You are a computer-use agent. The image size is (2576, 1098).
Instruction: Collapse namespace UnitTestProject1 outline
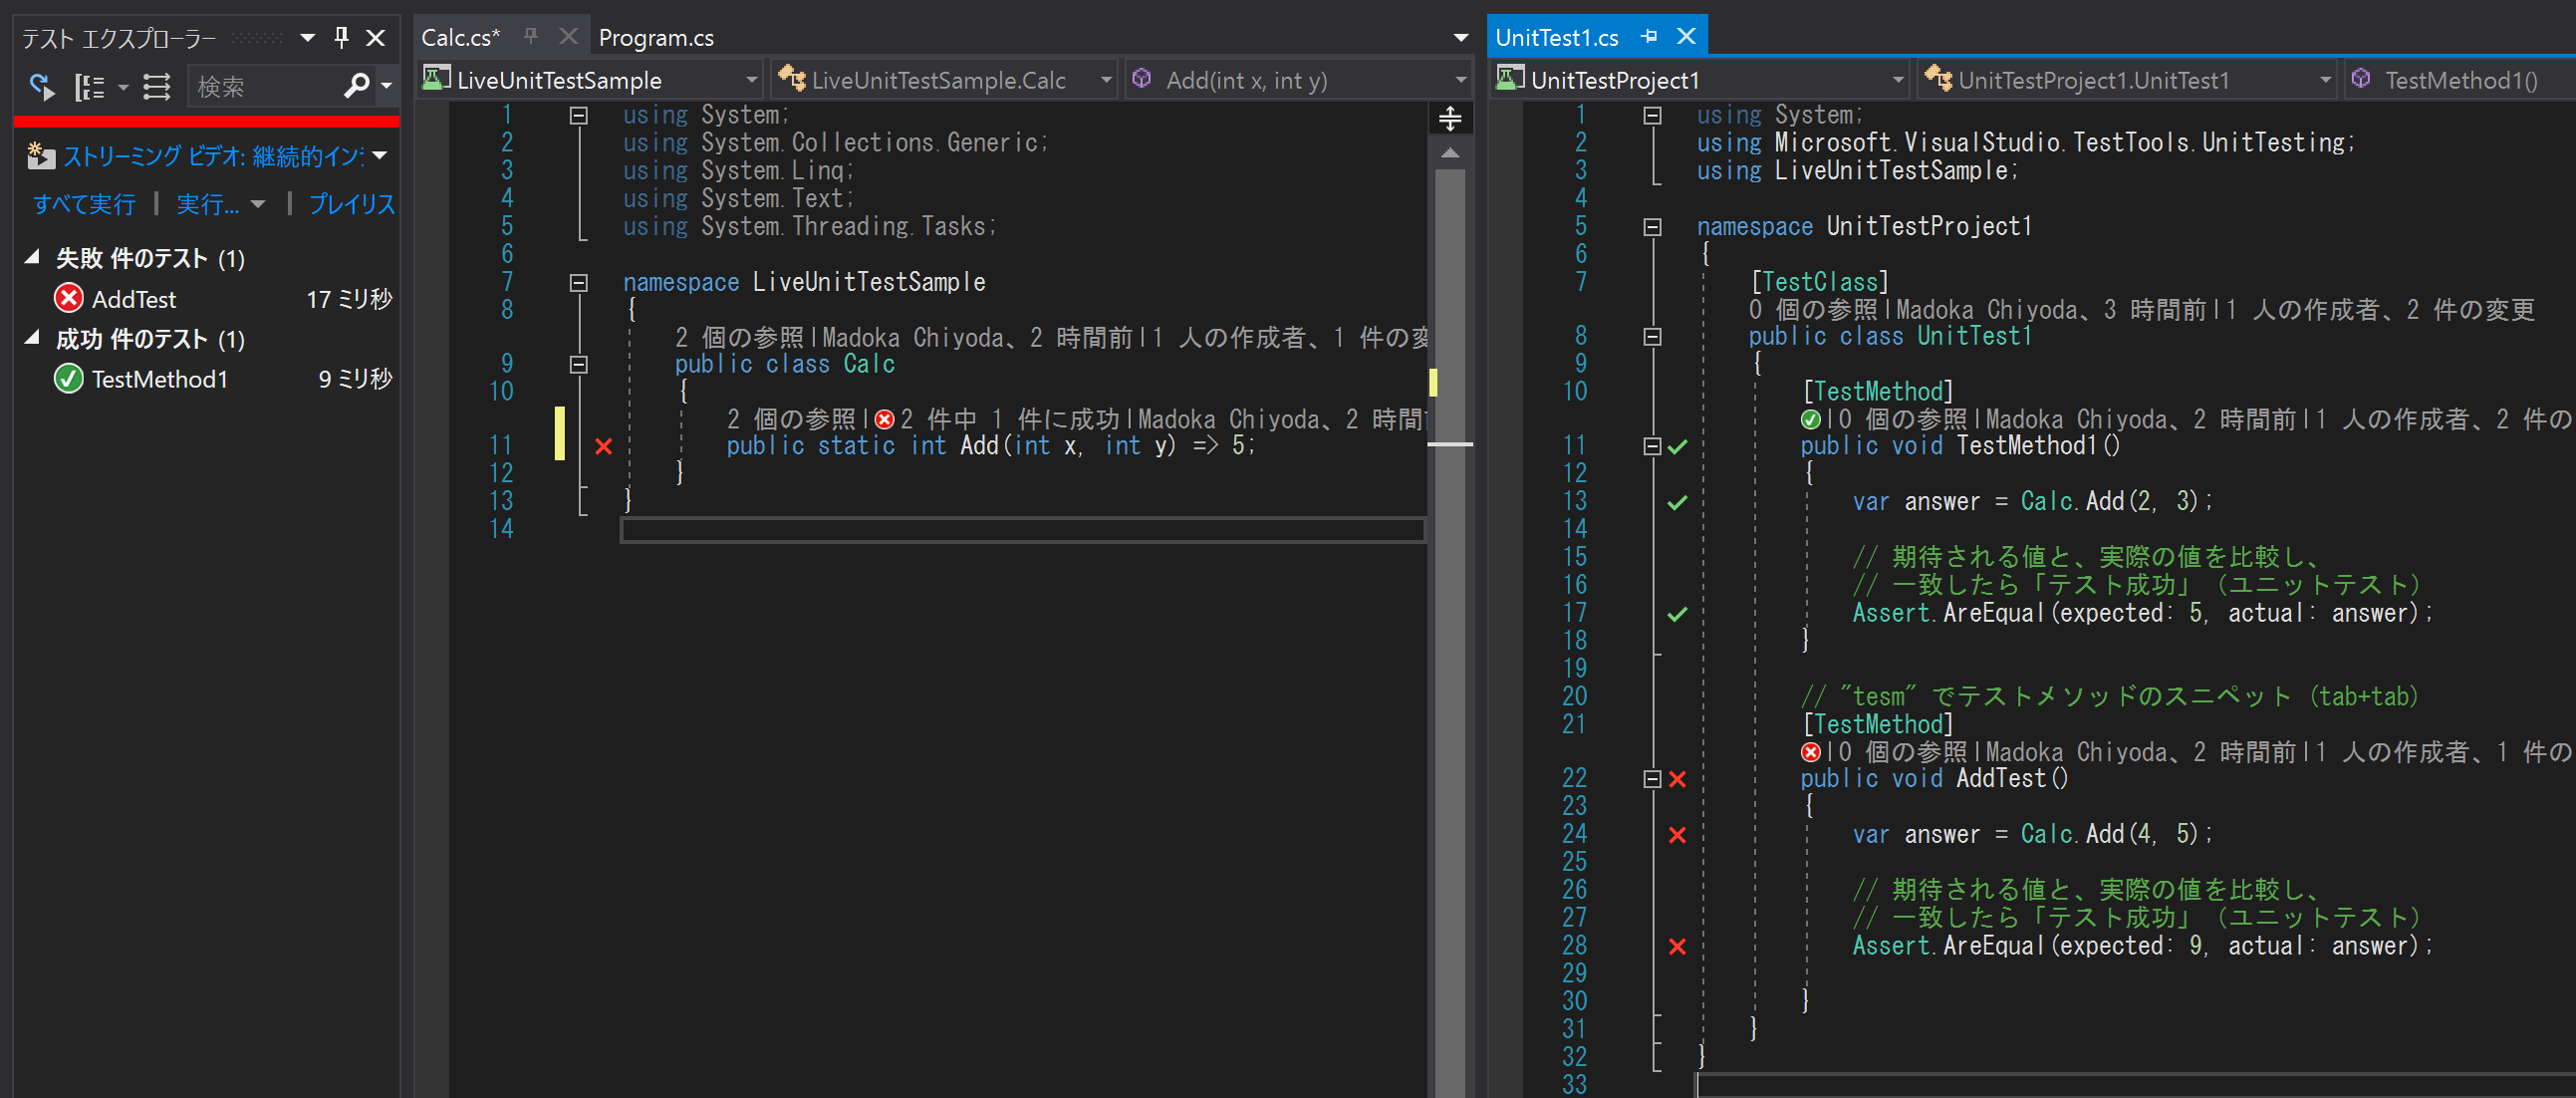1652,227
